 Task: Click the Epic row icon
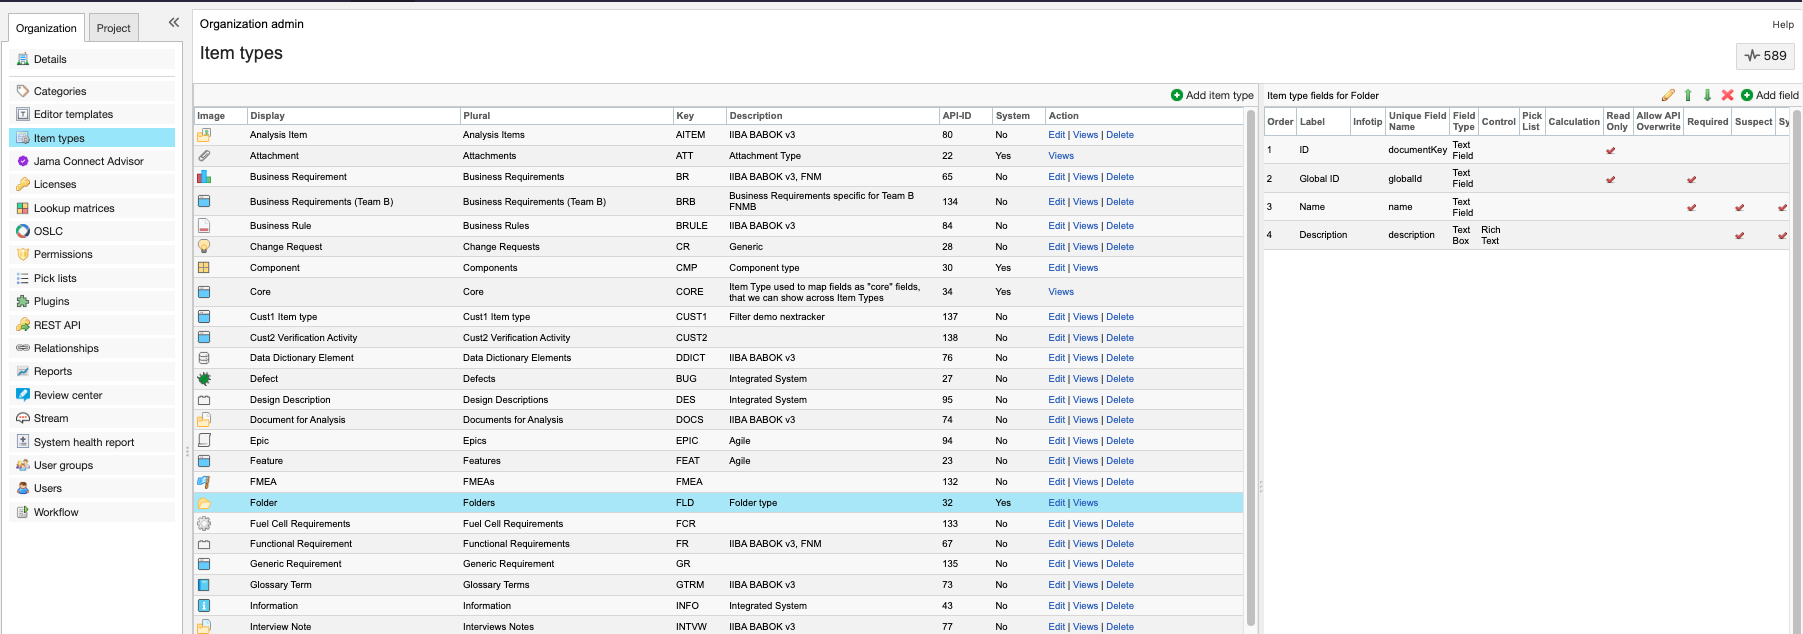(204, 441)
